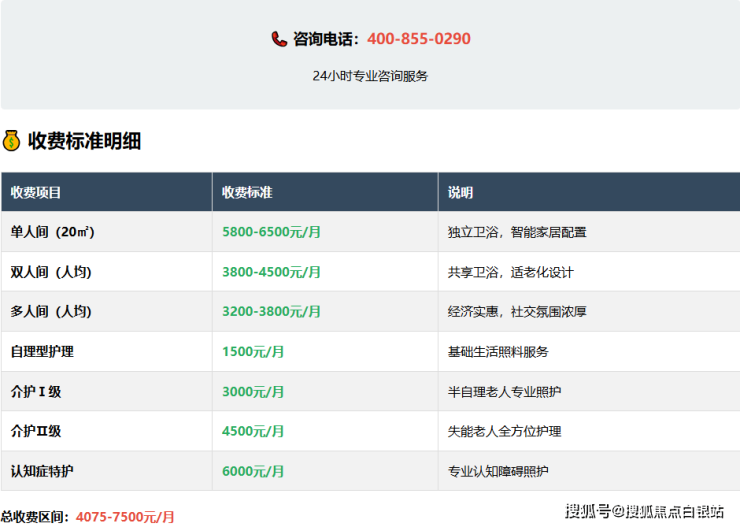
Task: Click the 搜狐号@搜狐焦点白银站 watermark
Action: [x=644, y=512]
